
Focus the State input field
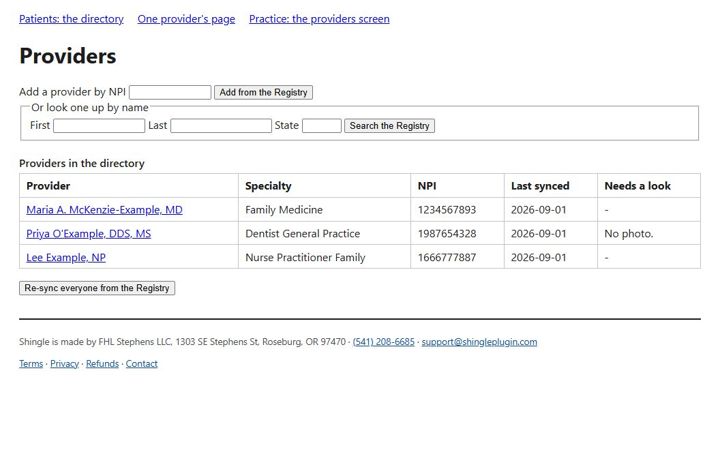tap(321, 126)
